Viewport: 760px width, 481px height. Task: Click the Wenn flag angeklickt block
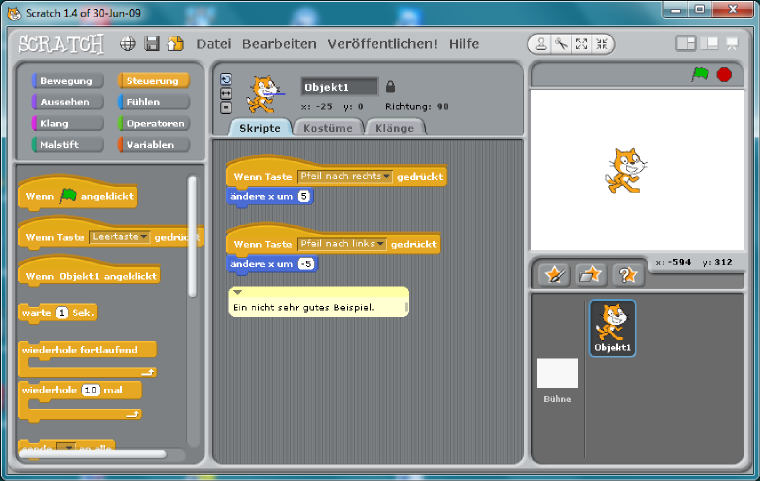pyautogui.click(x=78, y=194)
